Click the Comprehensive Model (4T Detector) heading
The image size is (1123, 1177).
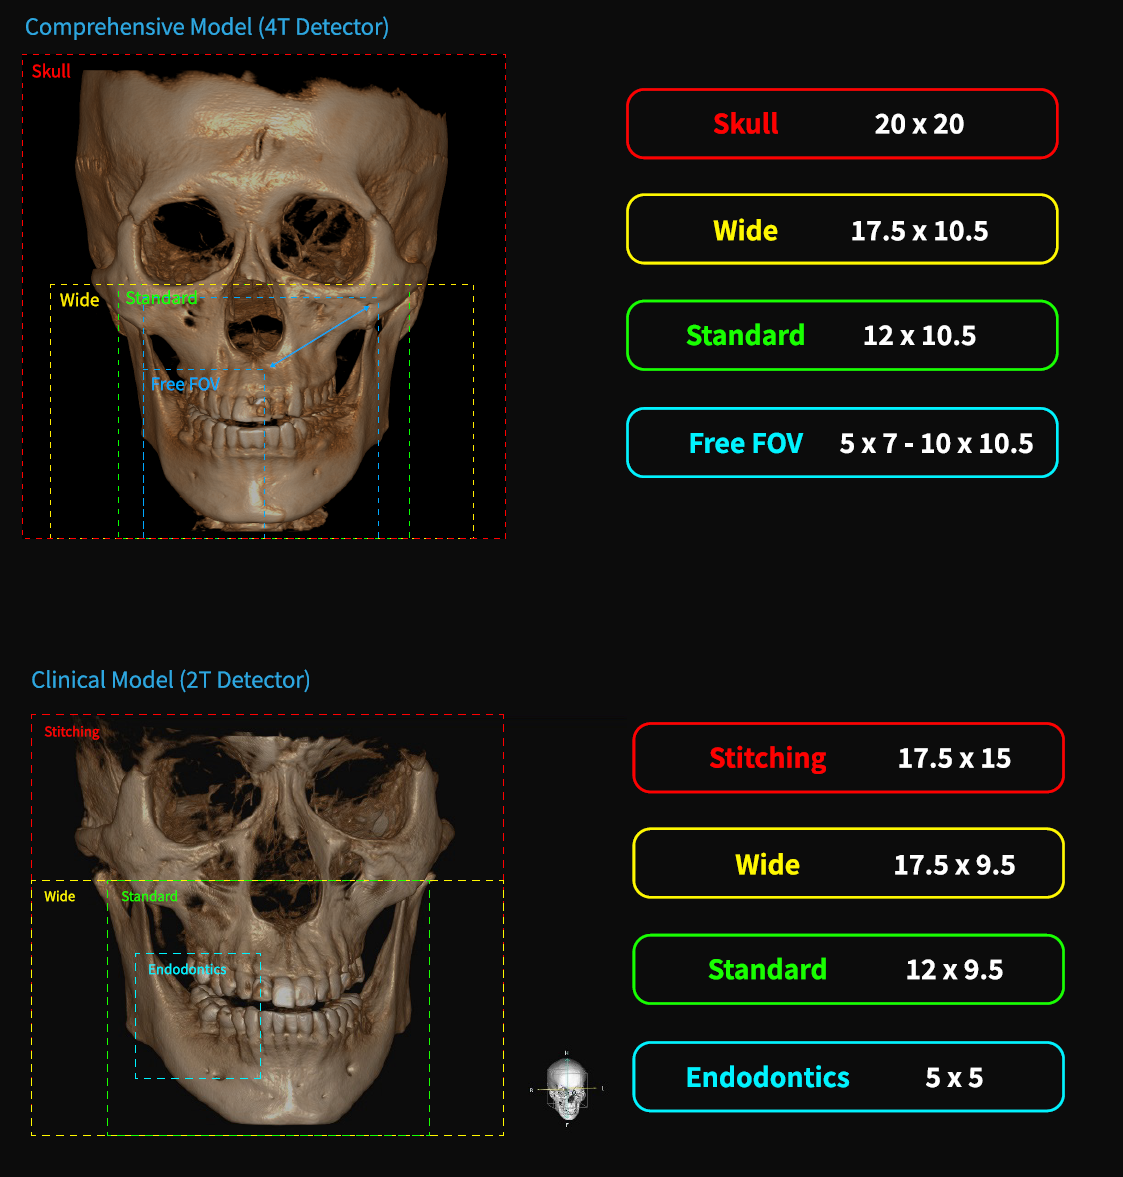coord(207,27)
